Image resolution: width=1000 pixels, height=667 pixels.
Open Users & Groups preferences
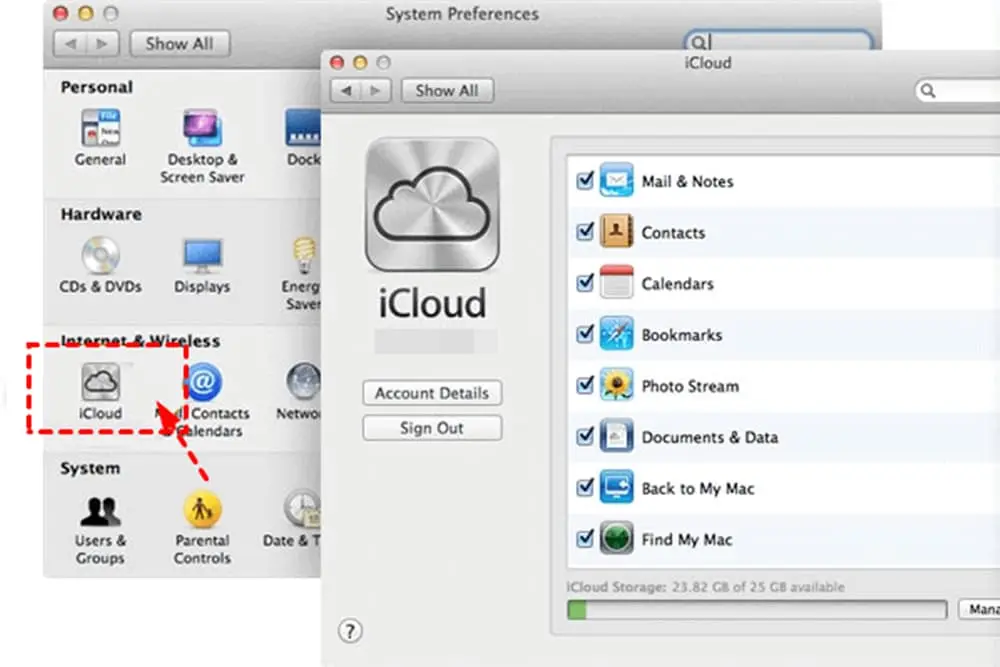tap(100, 512)
